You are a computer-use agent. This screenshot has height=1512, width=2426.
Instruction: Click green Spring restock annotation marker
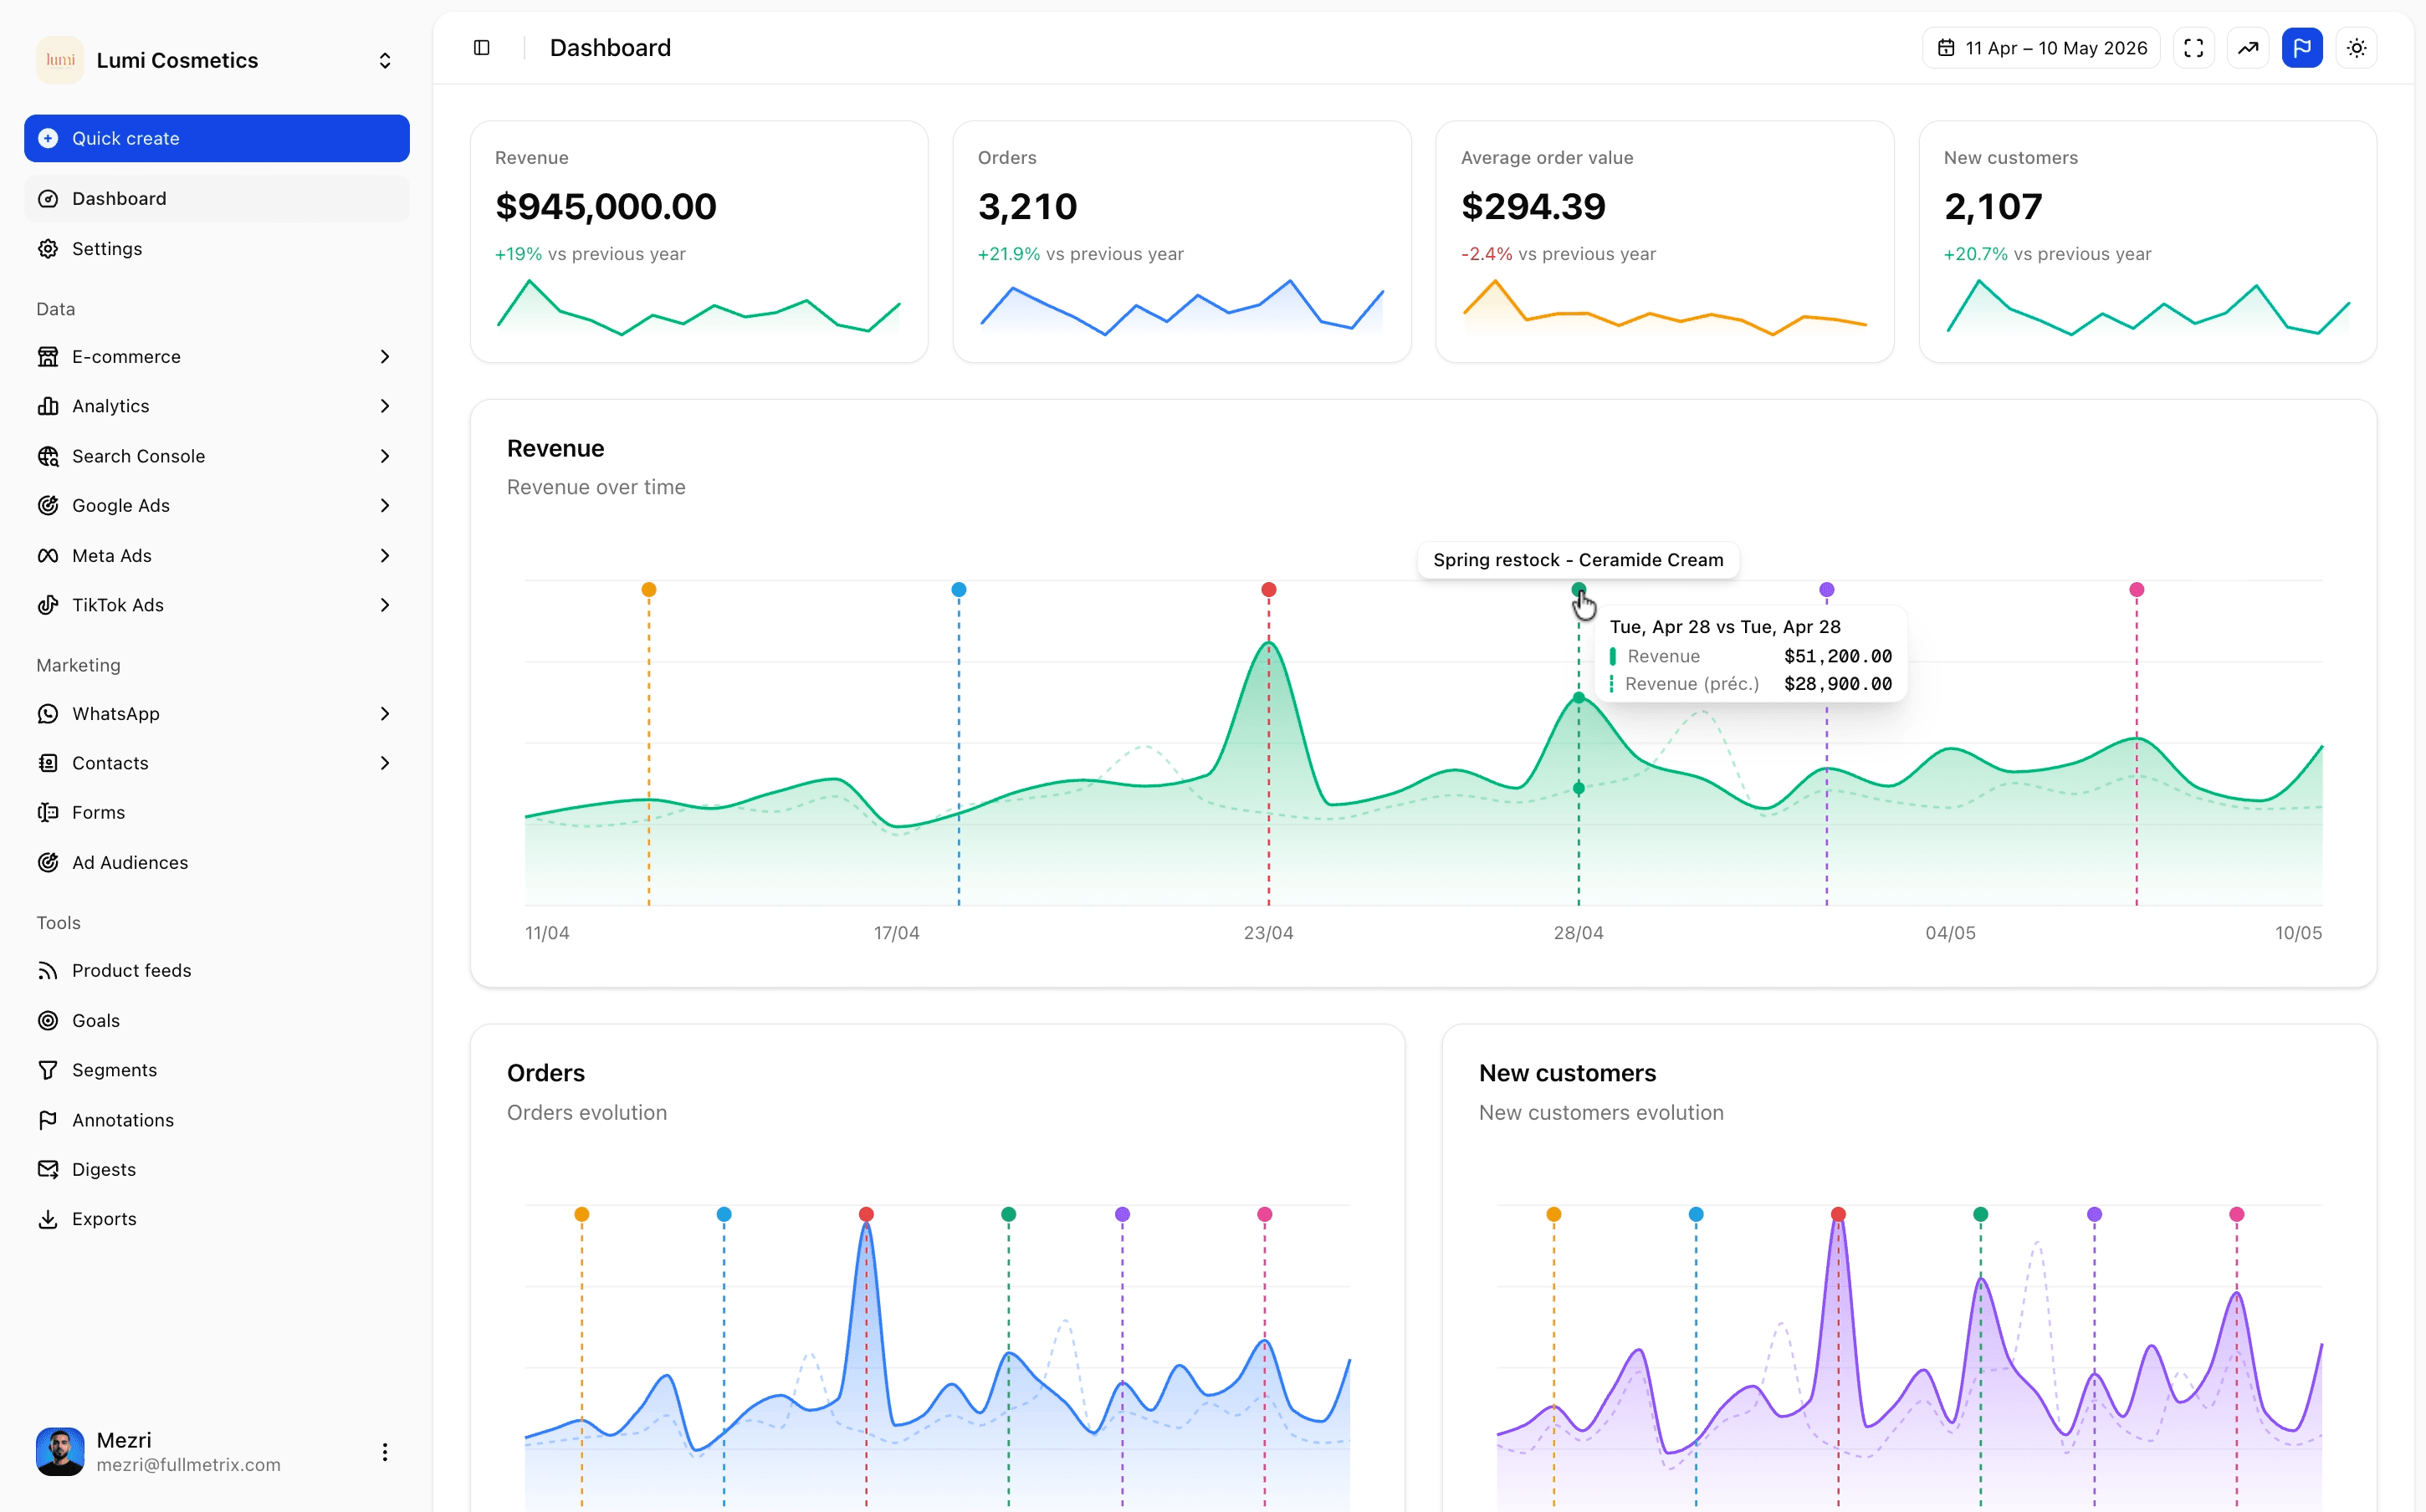tap(1579, 590)
